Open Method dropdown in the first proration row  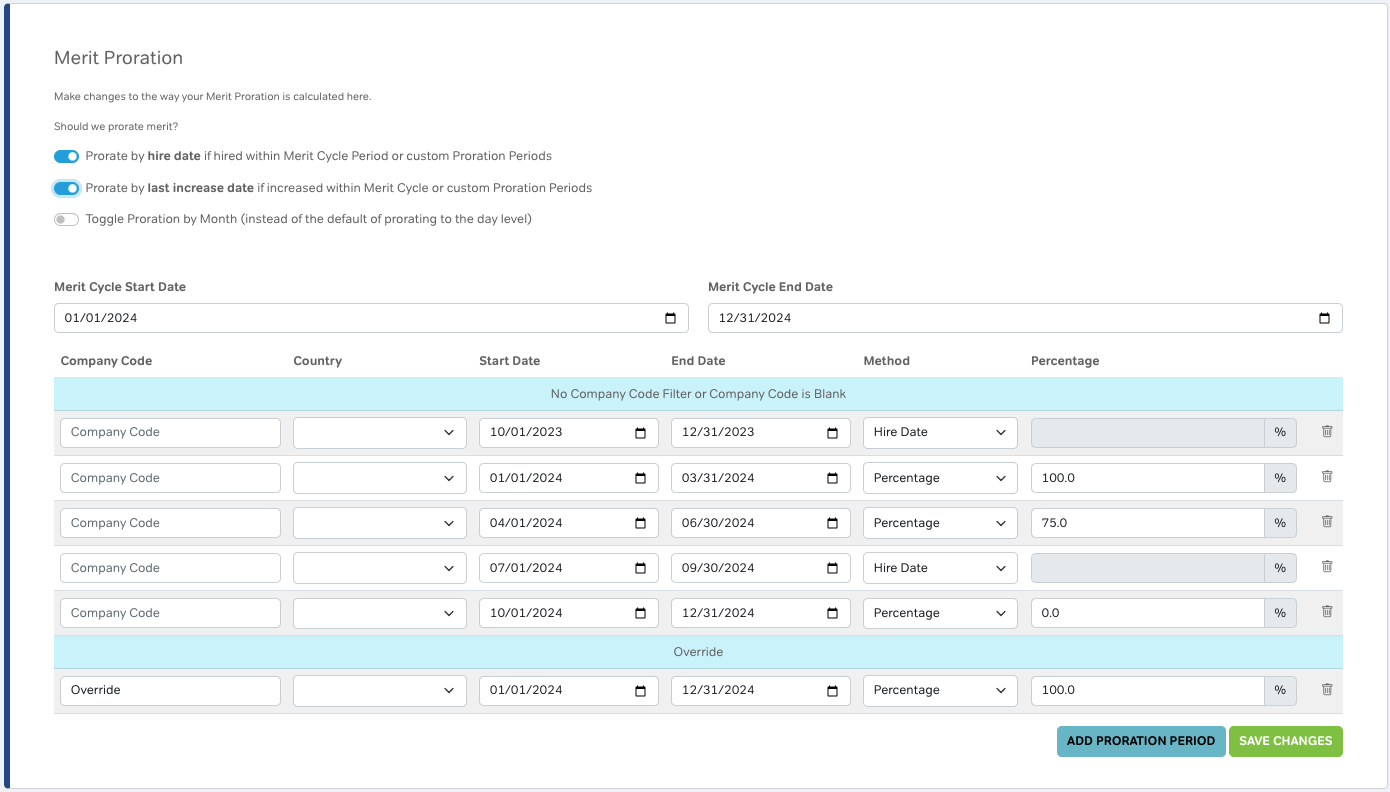pyautogui.click(x=939, y=432)
